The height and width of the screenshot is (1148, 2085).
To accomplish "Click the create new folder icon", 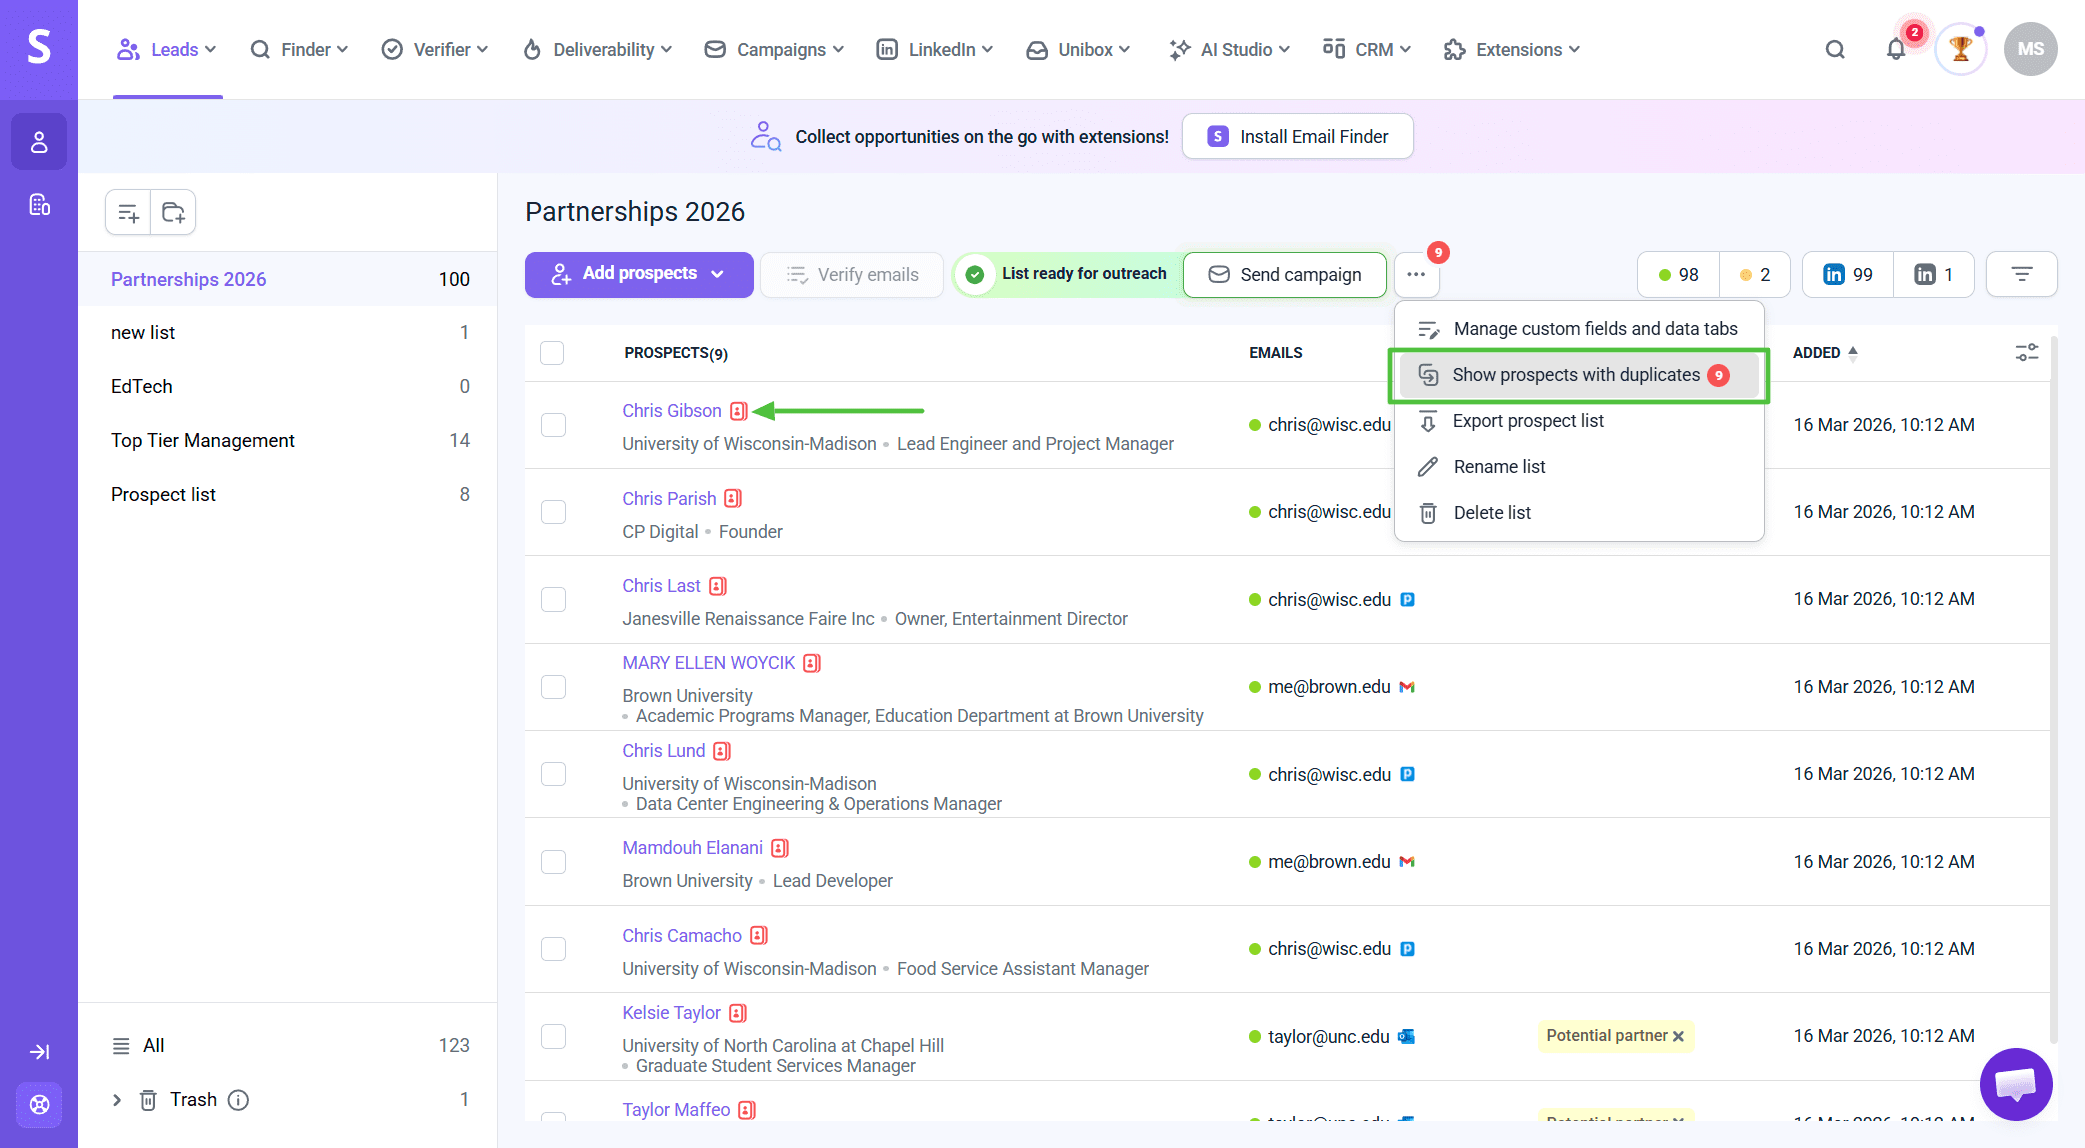I will (x=173, y=212).
